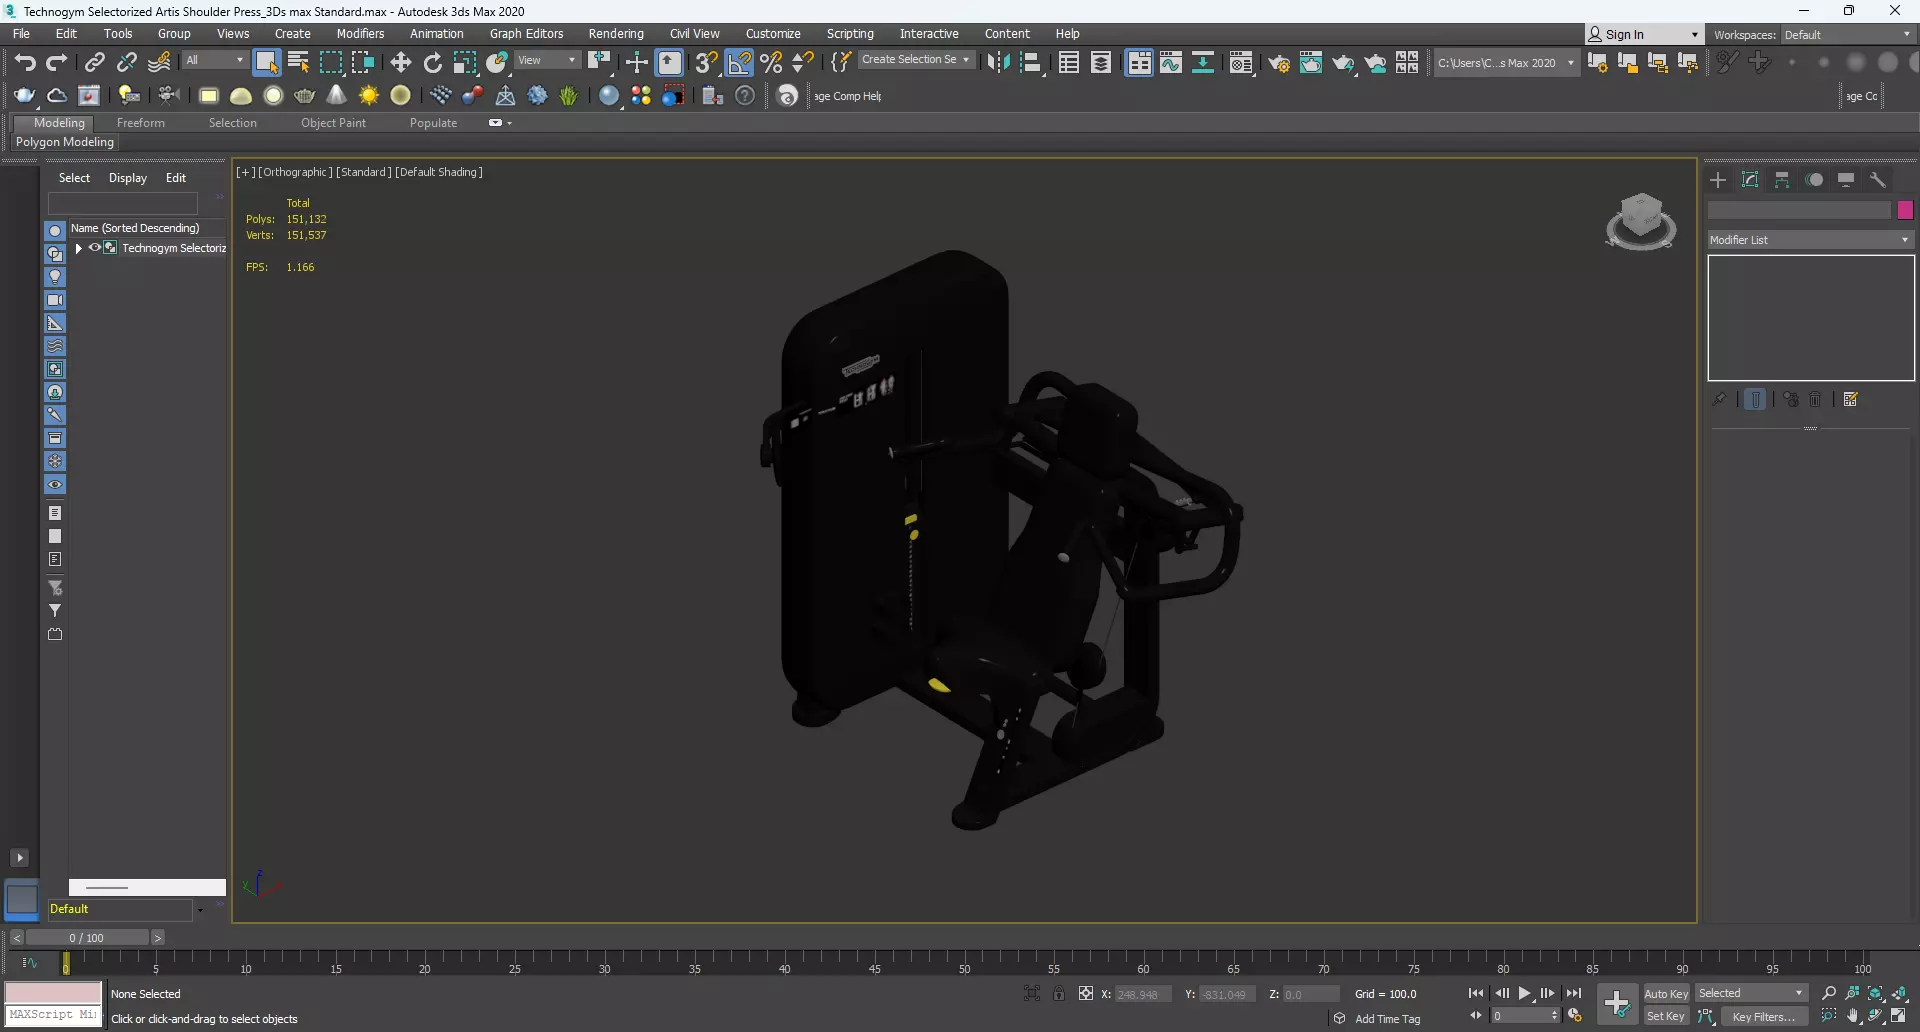Open the selection filter All dropdown

coord(215,60)
